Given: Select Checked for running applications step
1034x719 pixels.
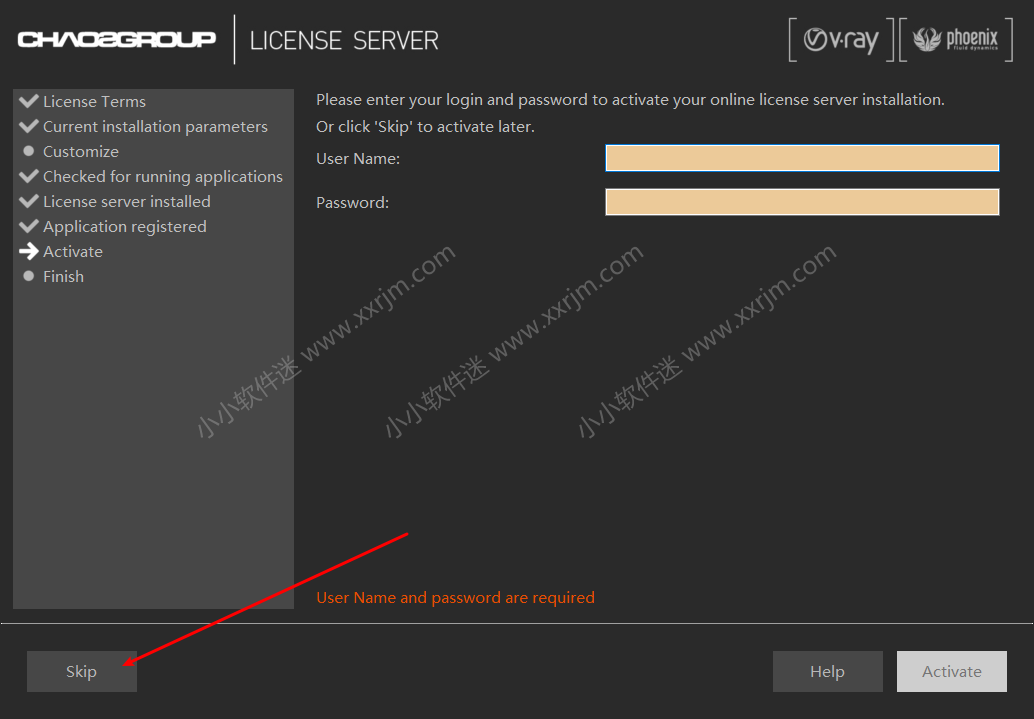Looking at the screenshot, I should (x=163, y=177).
